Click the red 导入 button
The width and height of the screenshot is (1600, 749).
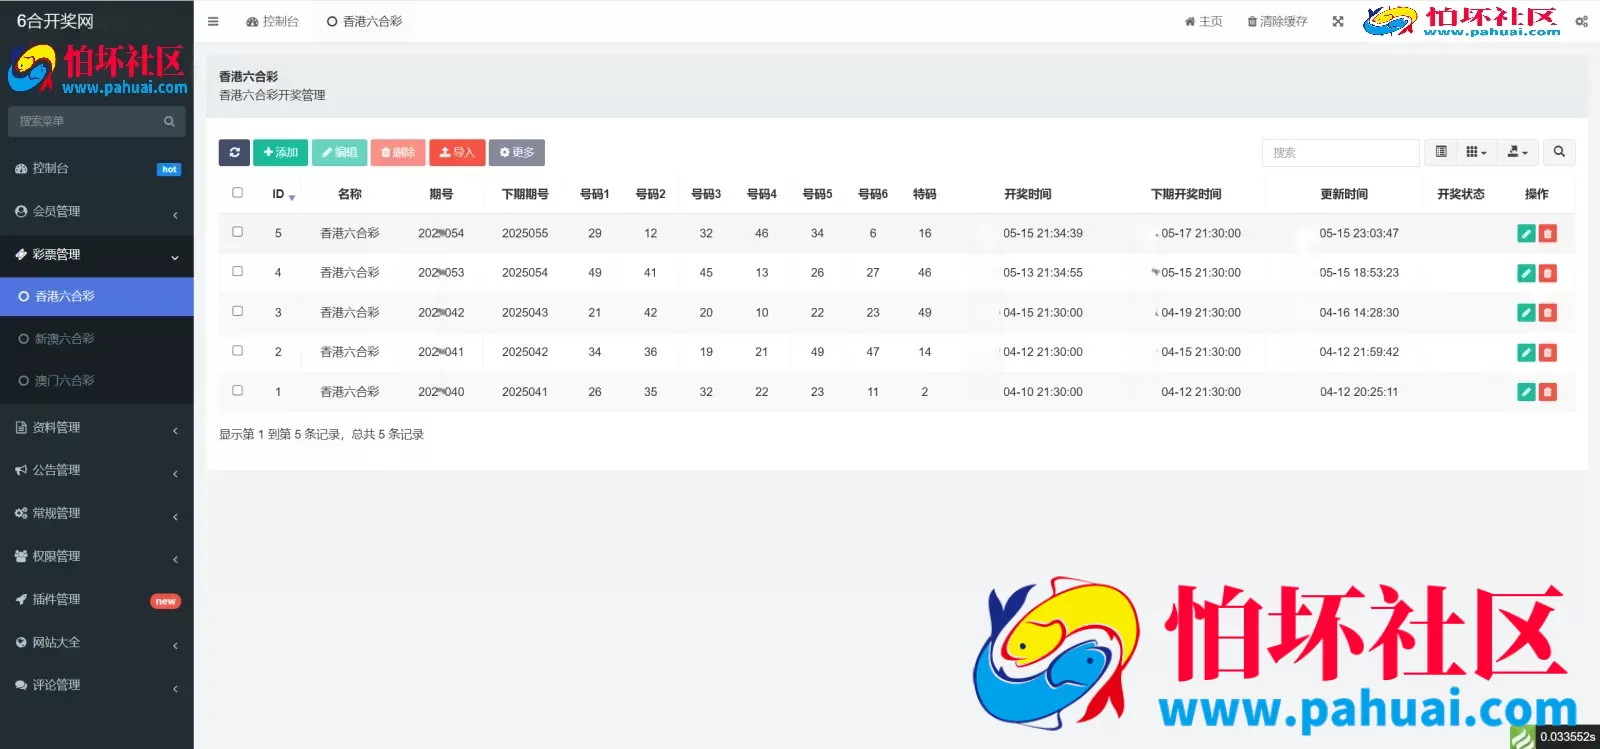point(457,152)
